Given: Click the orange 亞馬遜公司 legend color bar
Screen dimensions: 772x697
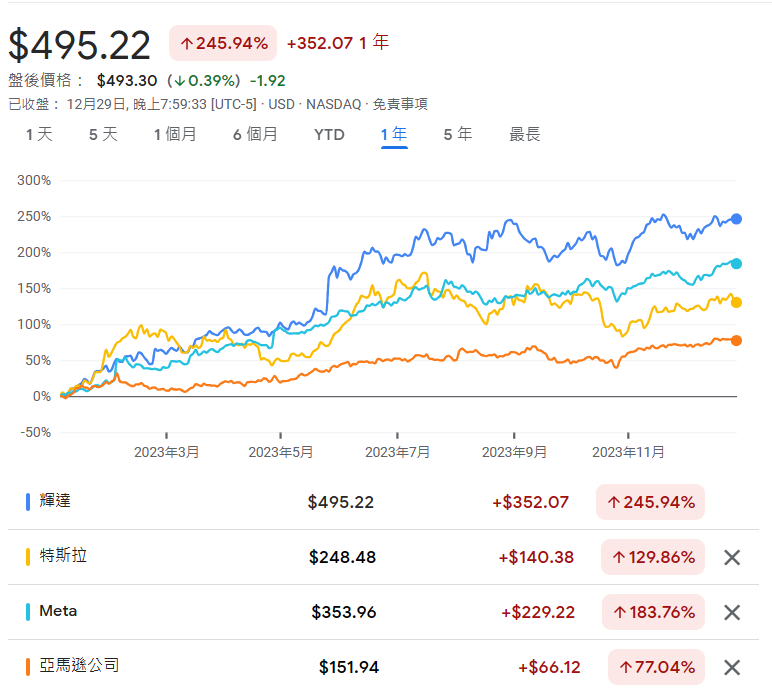Looking at the screenshot, I should pos(28,667).
